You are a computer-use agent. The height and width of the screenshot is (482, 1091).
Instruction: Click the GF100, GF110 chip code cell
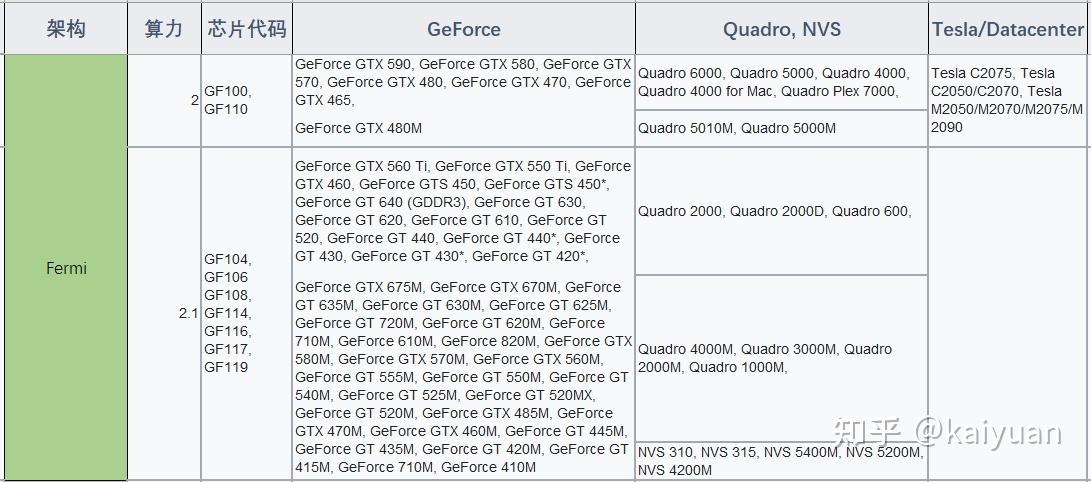(x=228, y=100)
